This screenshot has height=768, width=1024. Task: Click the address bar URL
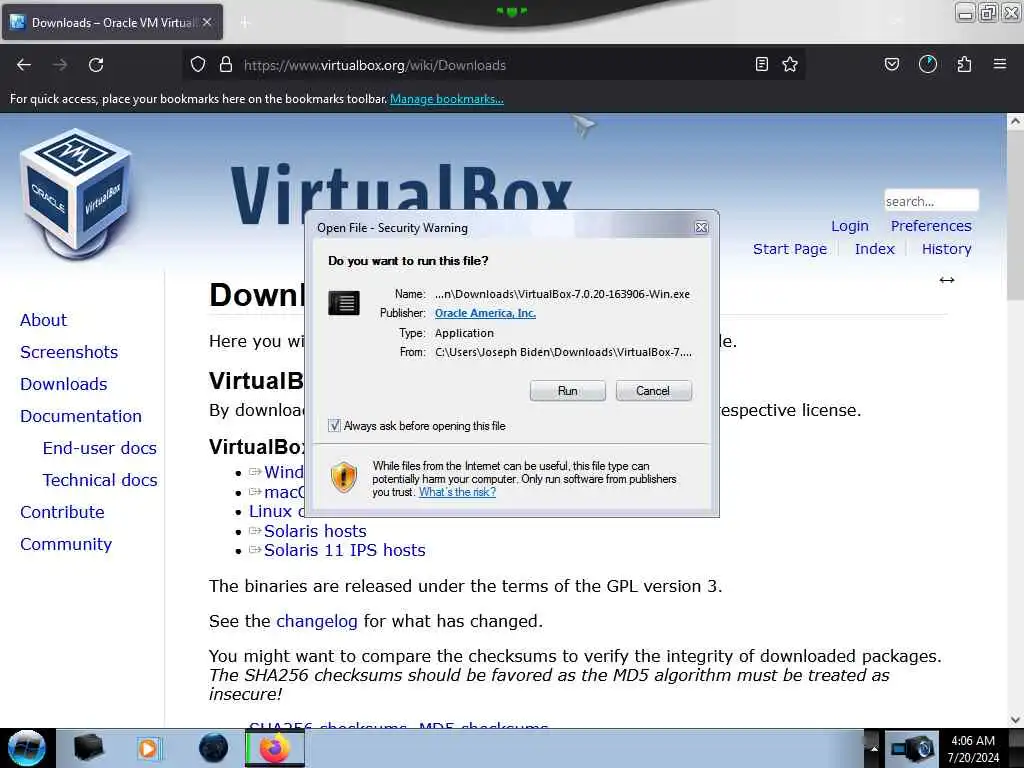374,65
